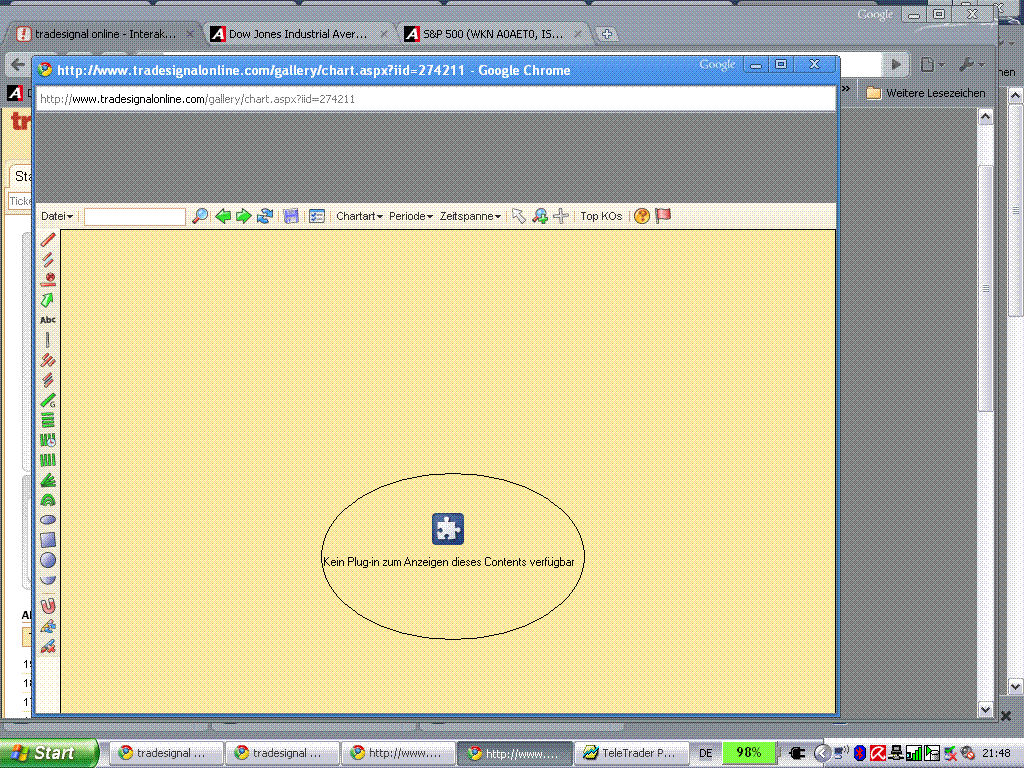Click scrollbar down arrow in background page
The image size is (1024, 768).
pyautogui.click(x=985, y=709)
